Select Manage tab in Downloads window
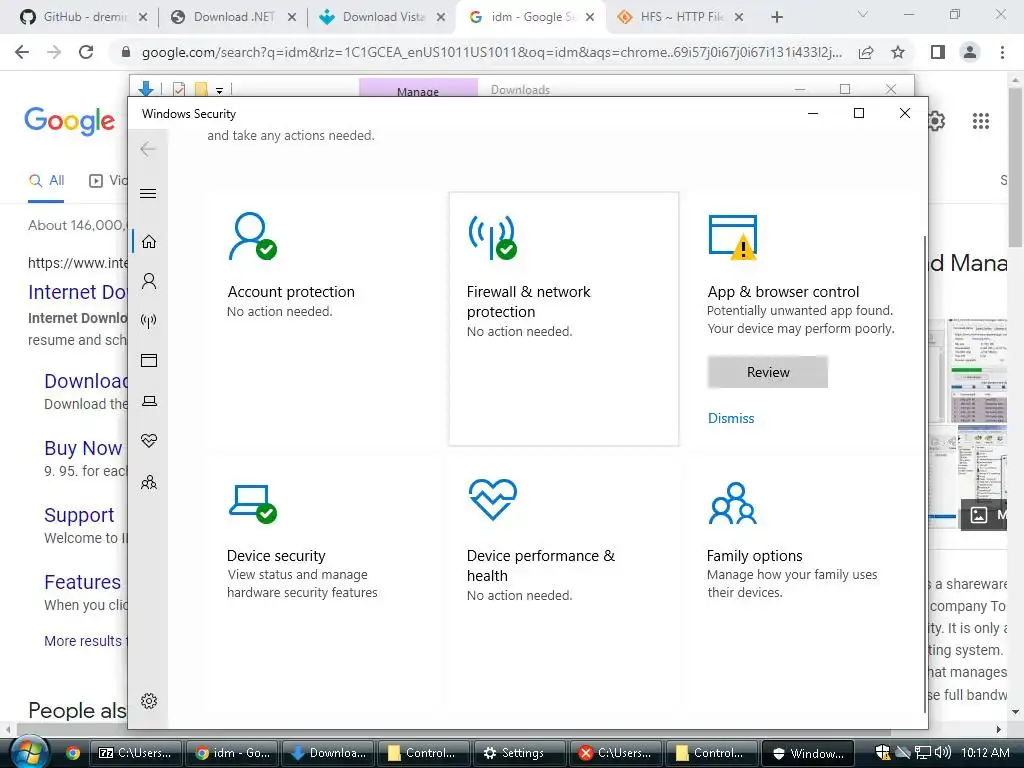This screenshot has width=1024, height=768. 418,88
